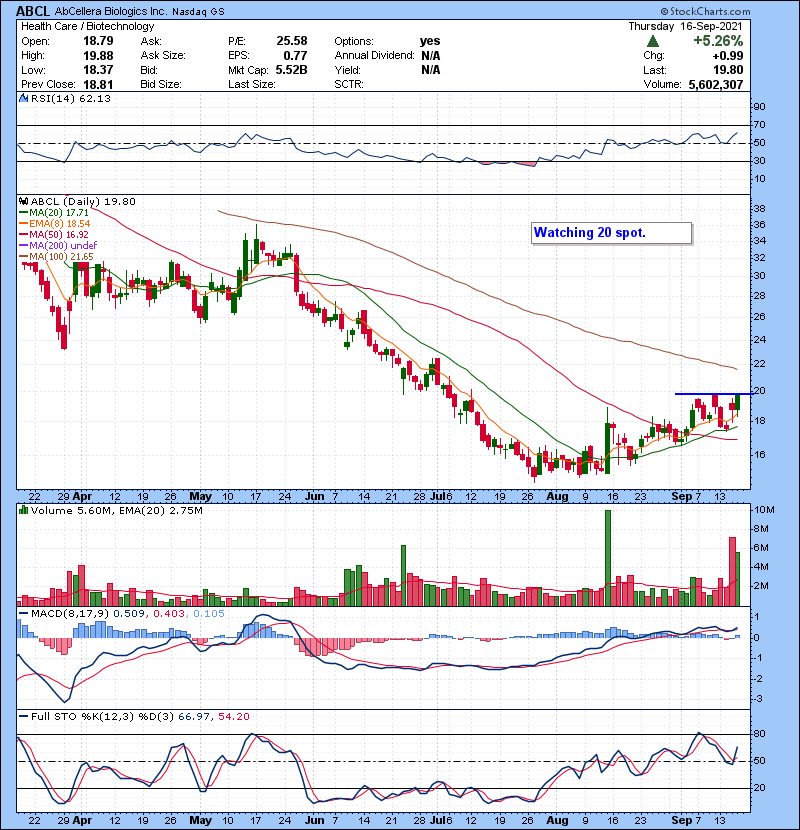
Task: Click the May month label under price chart
Action: click(x=200, y=497)
